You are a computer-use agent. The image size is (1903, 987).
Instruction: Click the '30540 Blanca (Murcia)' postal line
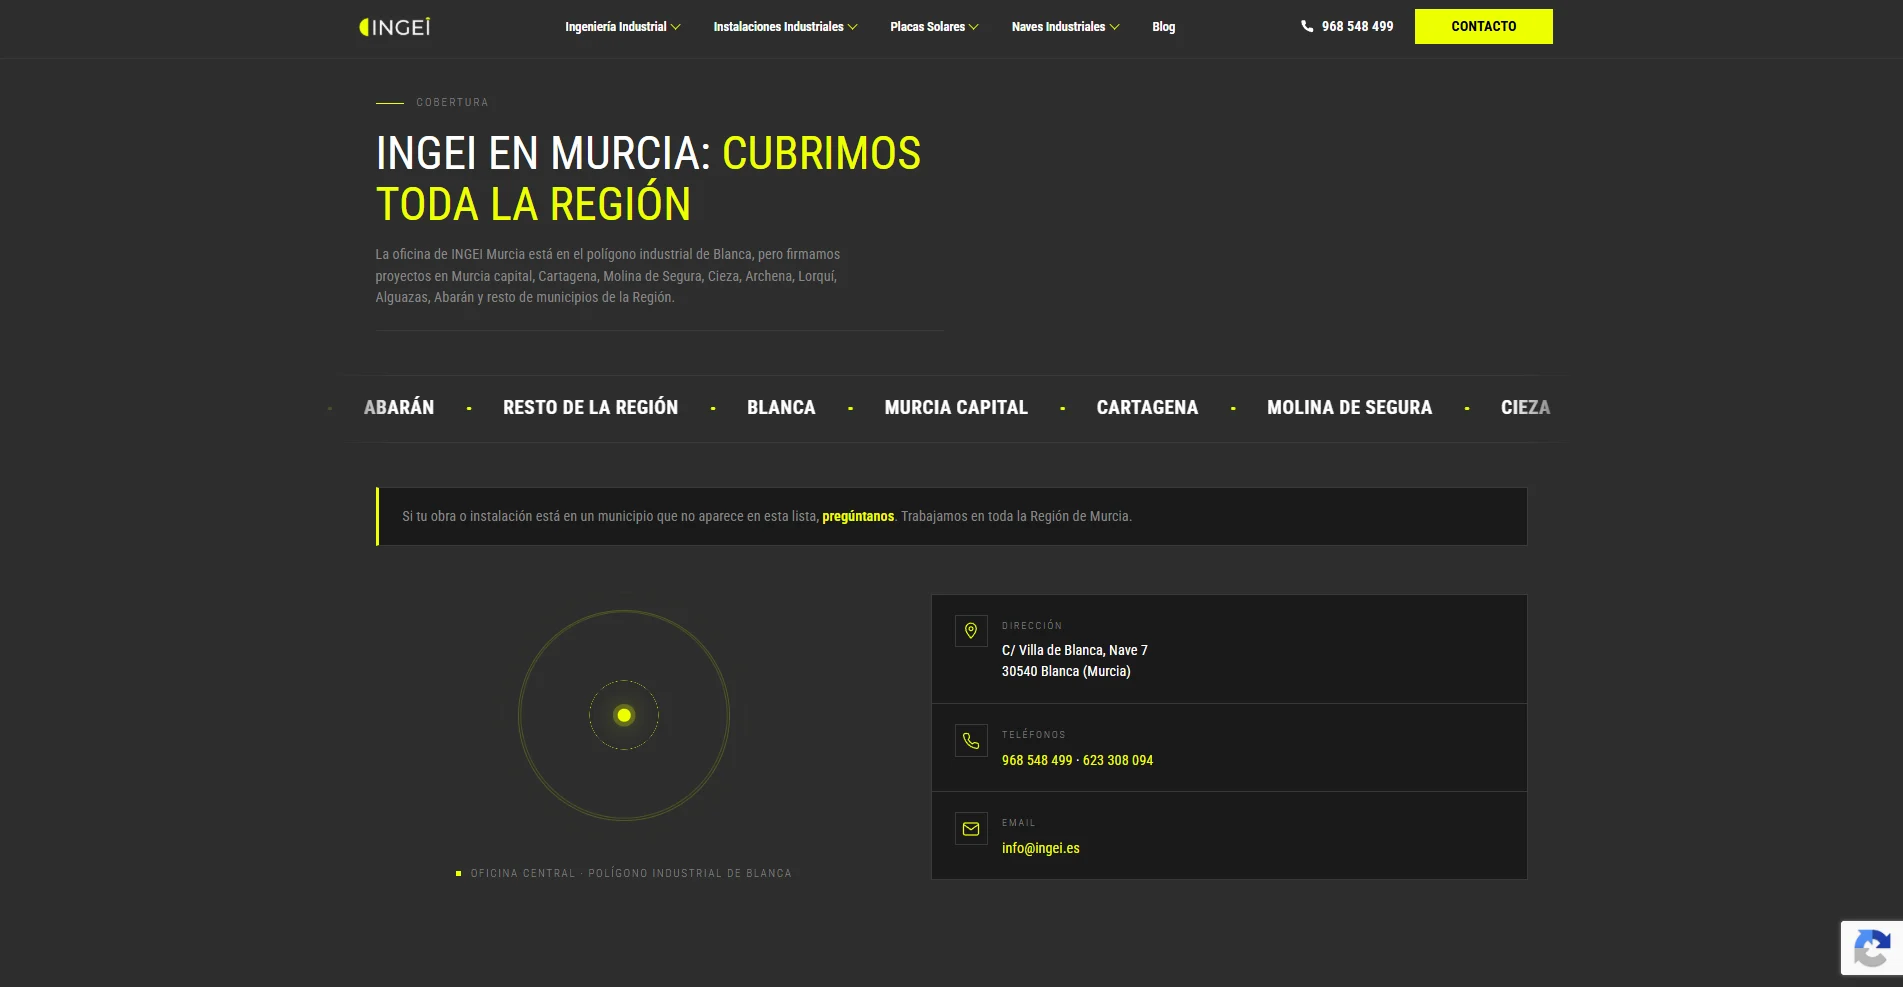tap(1066, 671)
